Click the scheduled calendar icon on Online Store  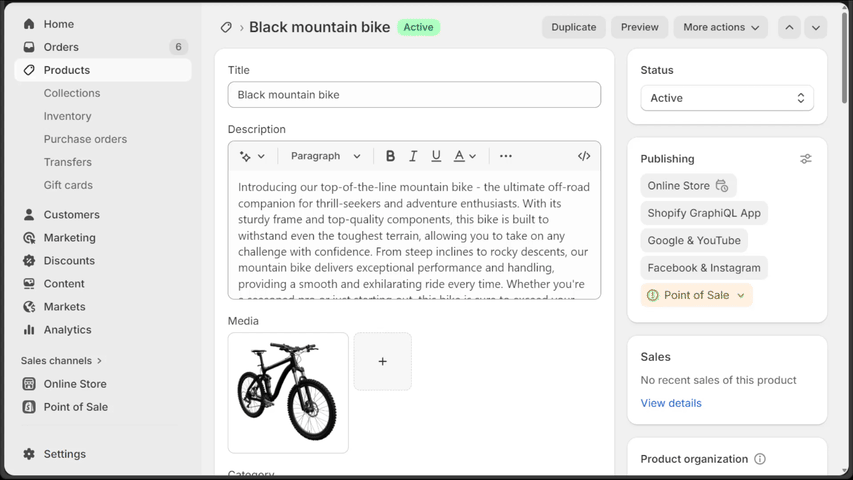[x=721, y=186]
